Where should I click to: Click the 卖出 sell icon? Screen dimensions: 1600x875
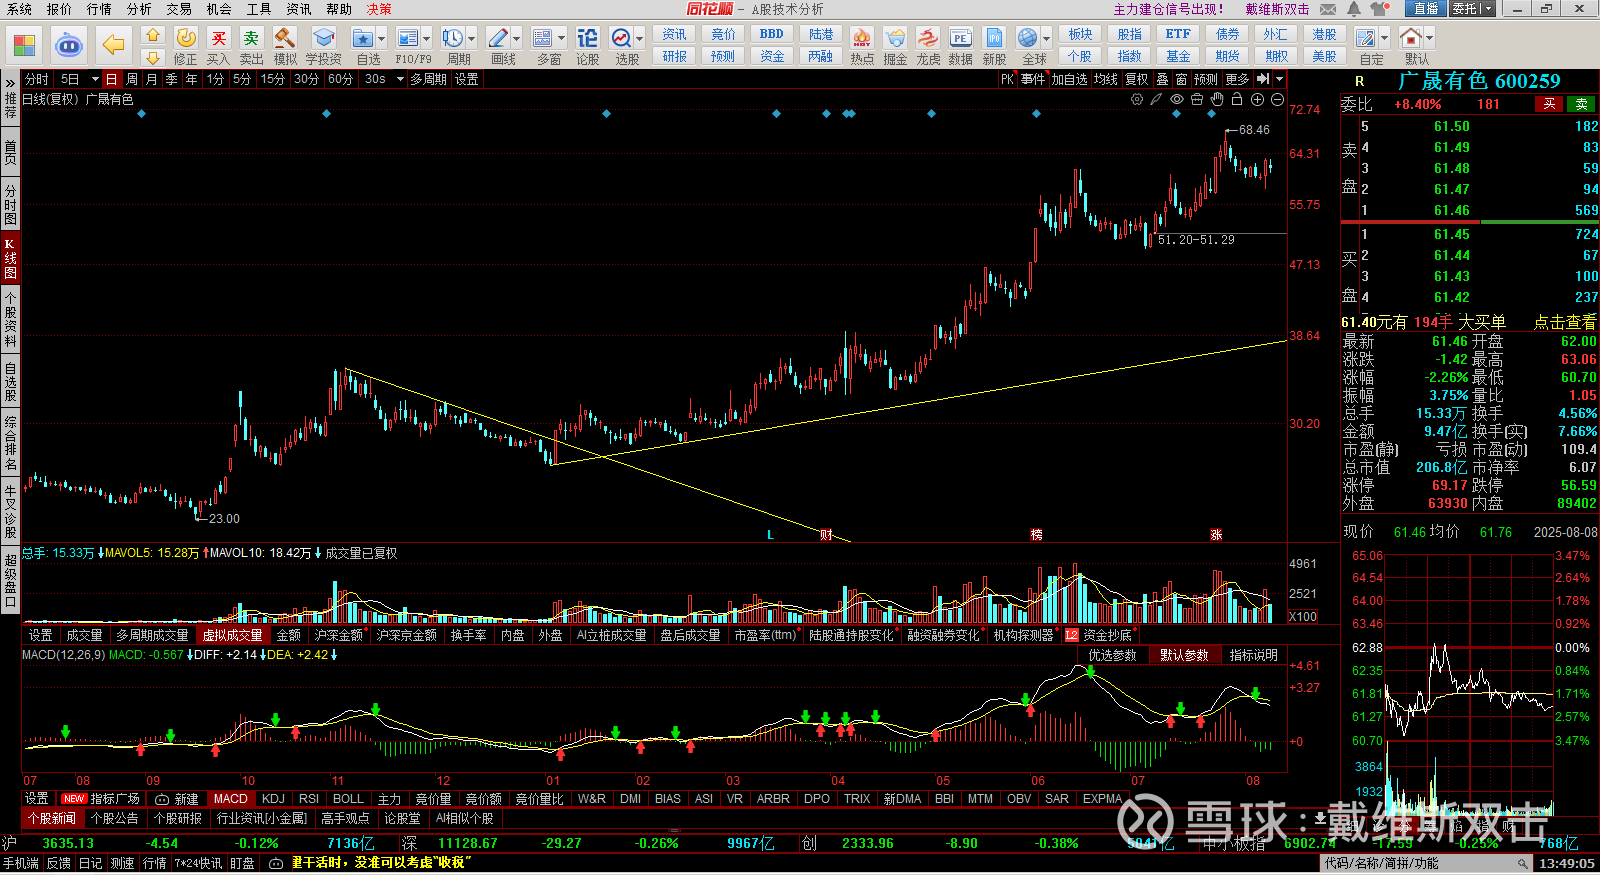click(x=251, y=38)
